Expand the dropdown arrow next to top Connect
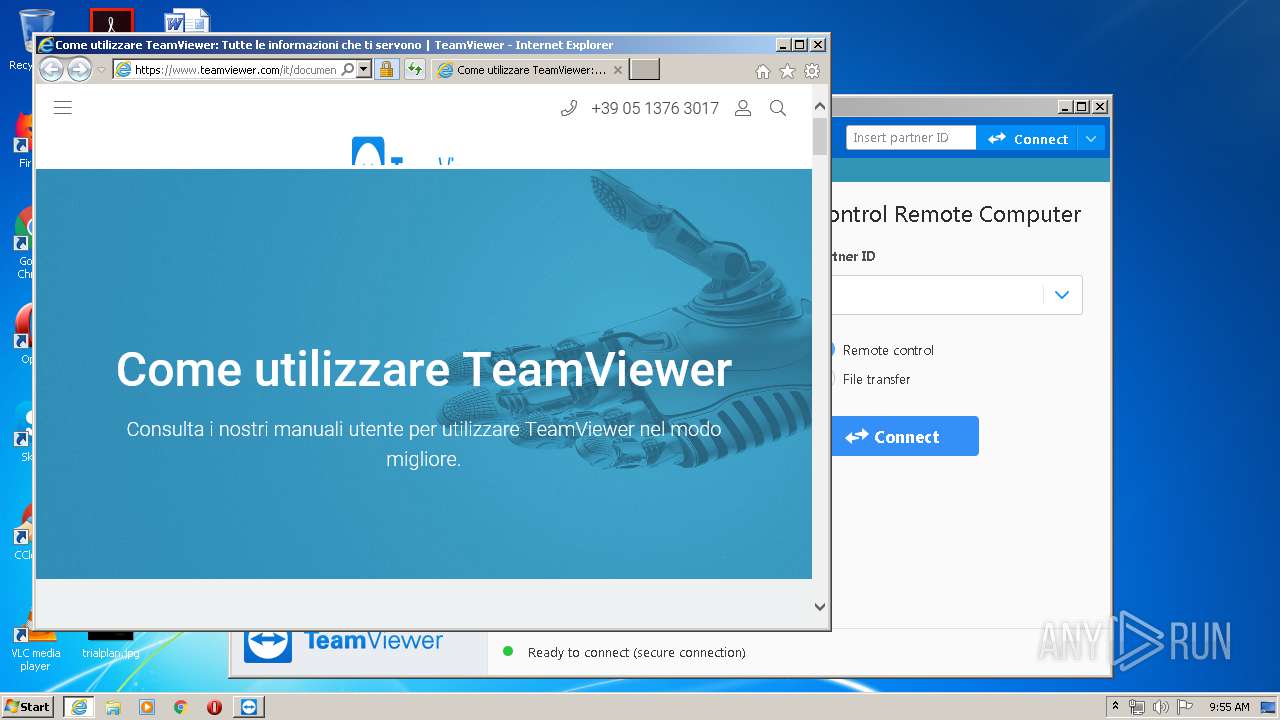Screen dimensions: 1280x720 1092,139
